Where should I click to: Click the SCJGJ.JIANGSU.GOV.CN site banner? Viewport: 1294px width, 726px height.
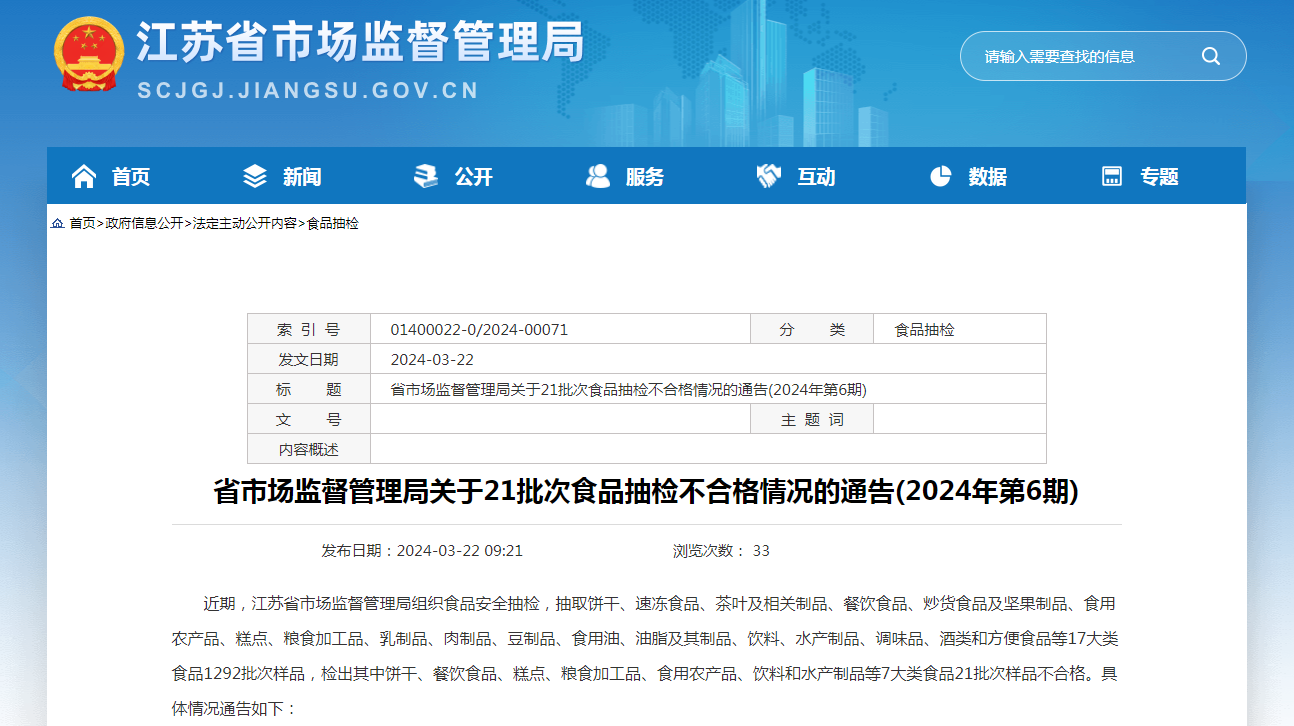[308, 89]
